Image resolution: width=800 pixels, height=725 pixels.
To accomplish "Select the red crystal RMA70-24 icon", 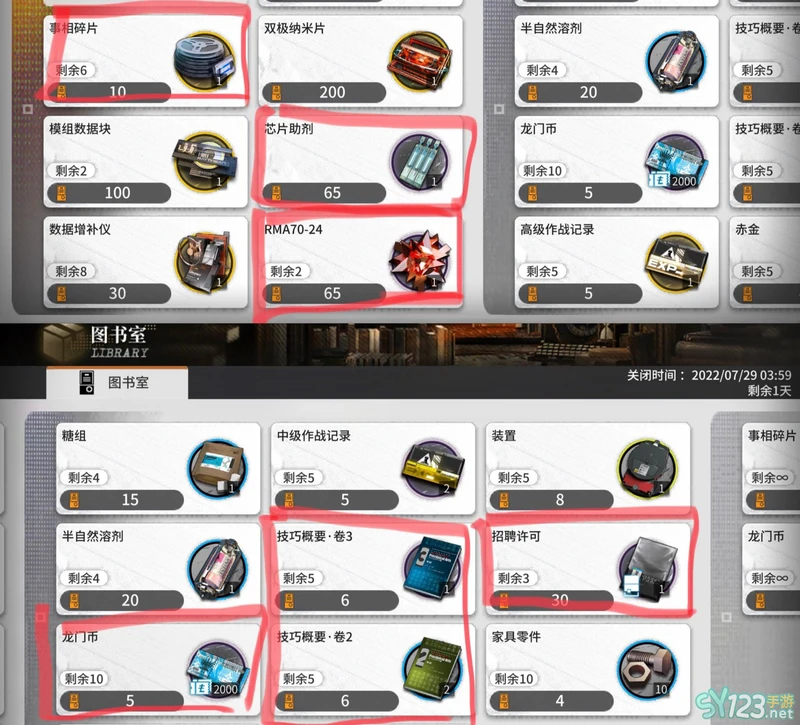I will (420, 261).
